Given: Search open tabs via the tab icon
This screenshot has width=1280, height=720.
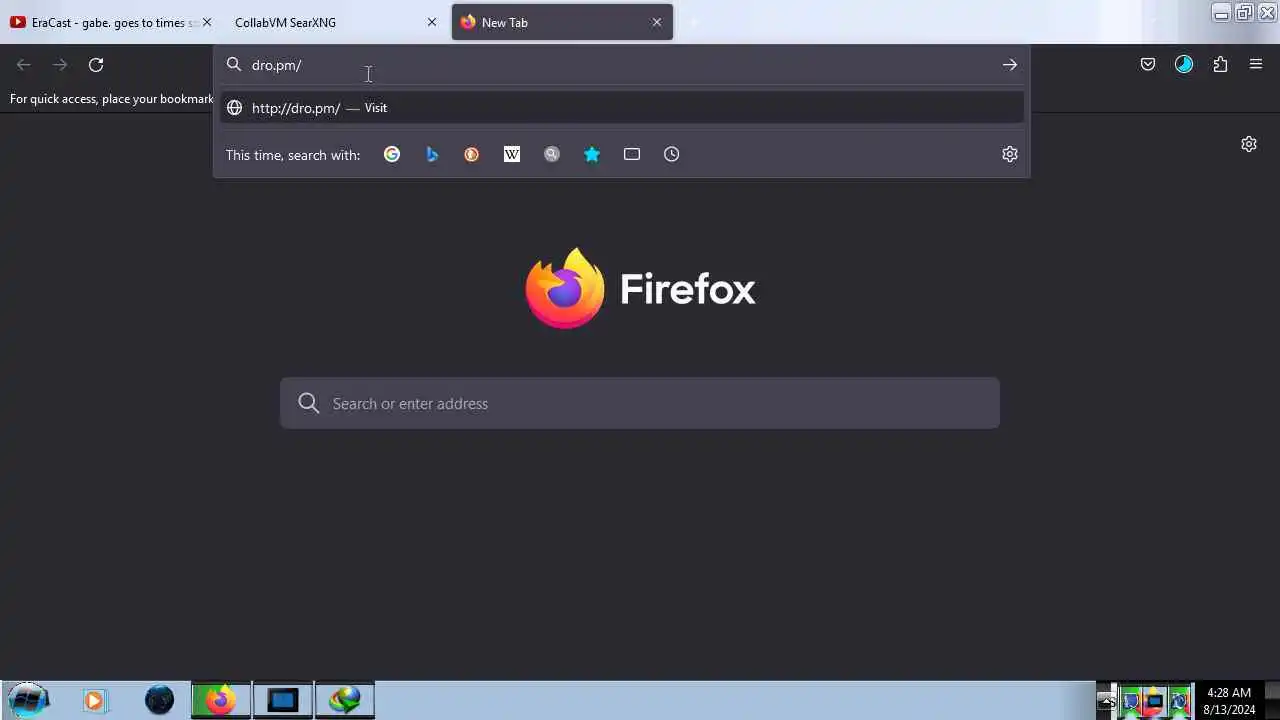Looking at the screenshot, I should point(632,154).
